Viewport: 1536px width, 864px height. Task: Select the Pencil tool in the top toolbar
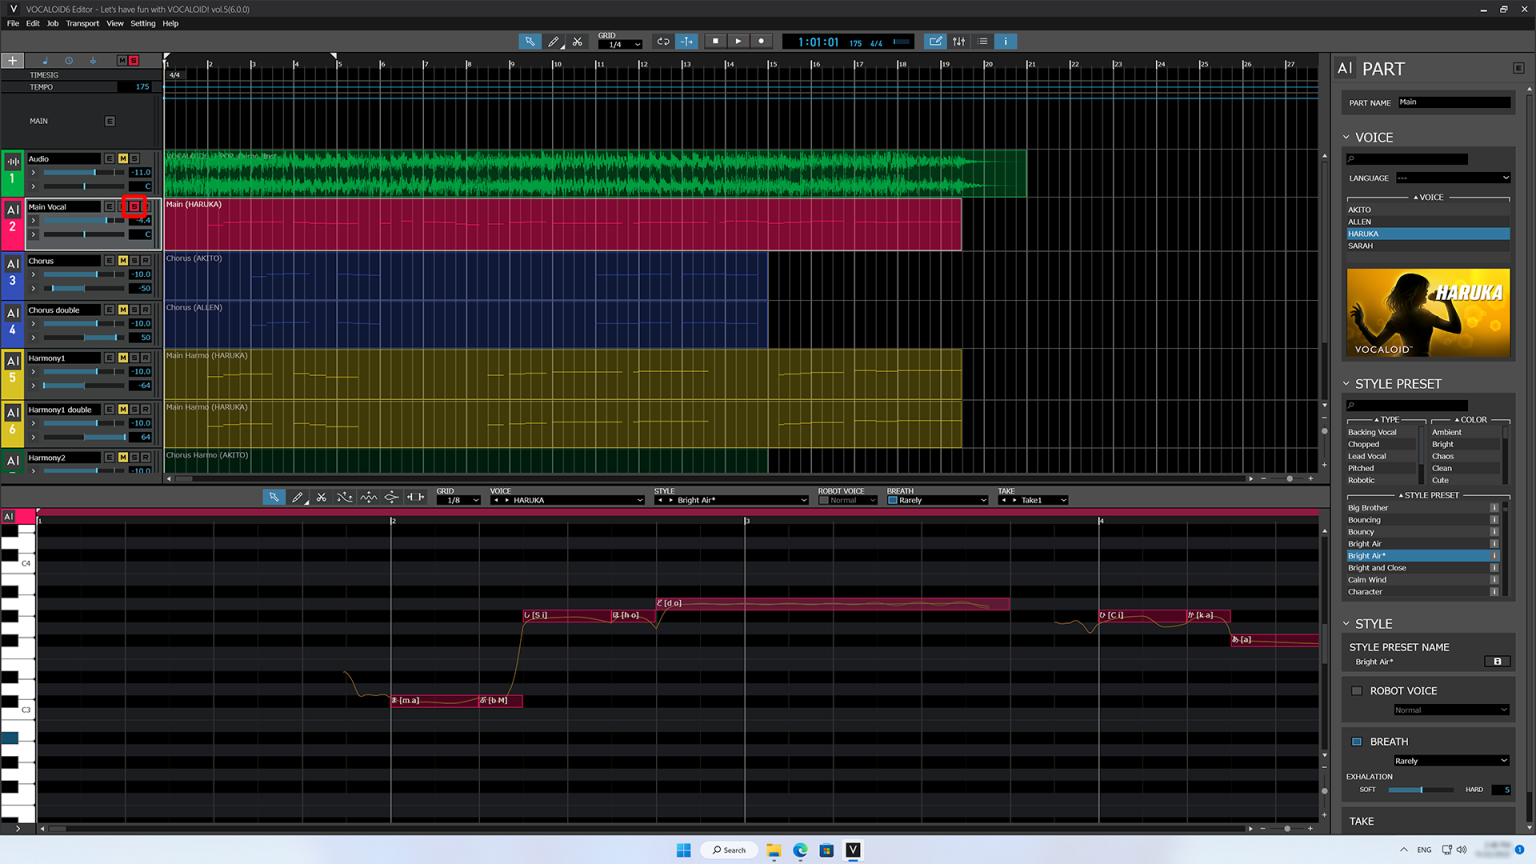(x=553, y=41)
